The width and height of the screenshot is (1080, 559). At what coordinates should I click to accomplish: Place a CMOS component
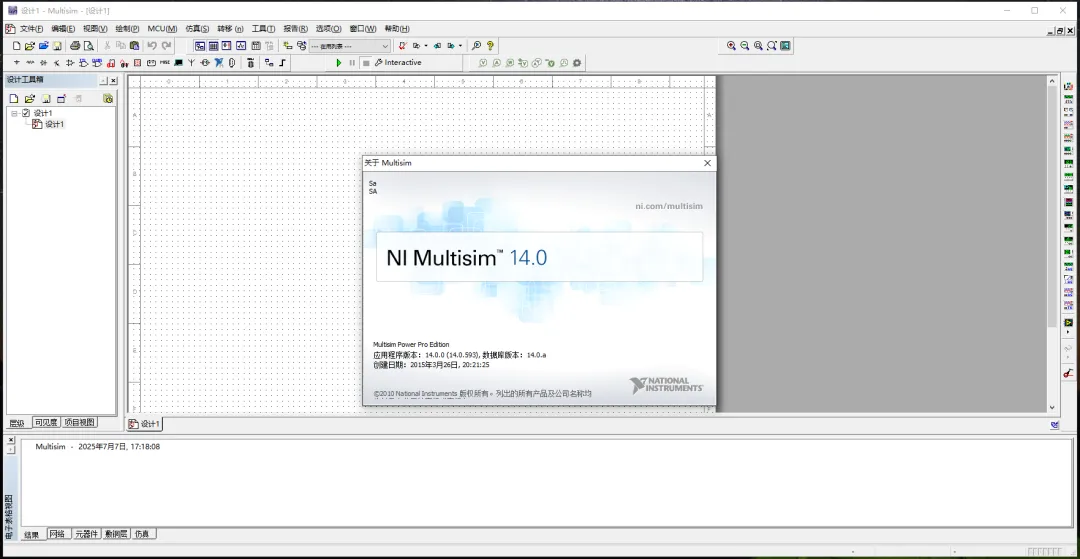pyautogui.click(x=96, y=63)
